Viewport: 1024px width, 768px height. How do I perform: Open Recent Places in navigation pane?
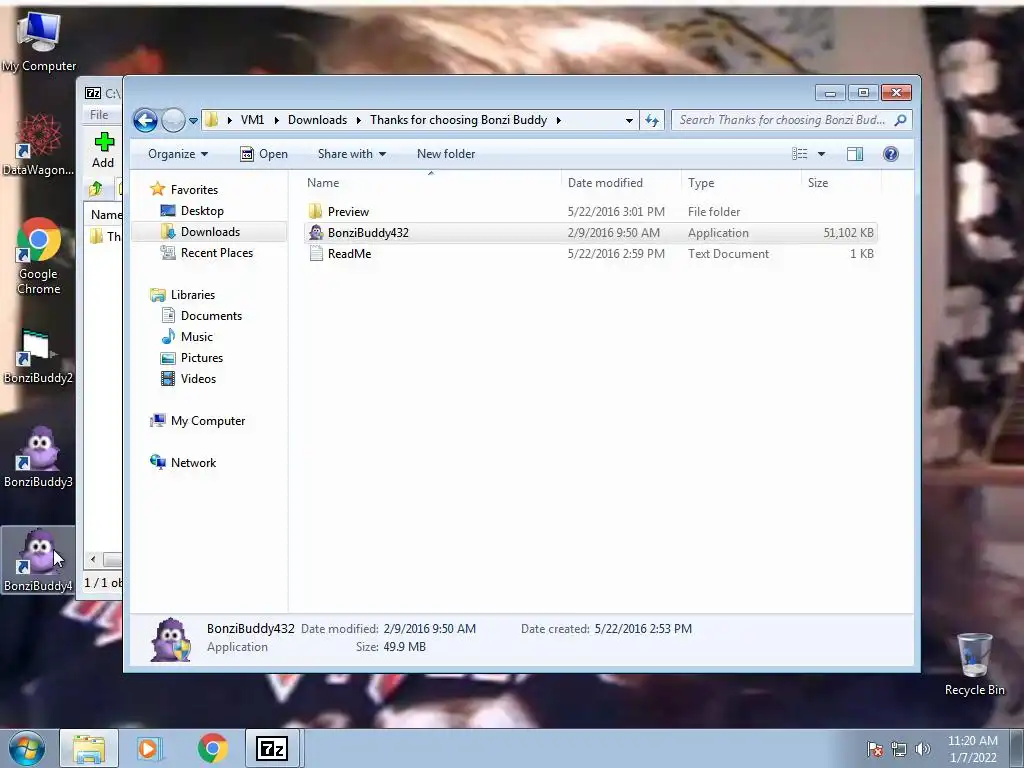click(x=217, y=253)
